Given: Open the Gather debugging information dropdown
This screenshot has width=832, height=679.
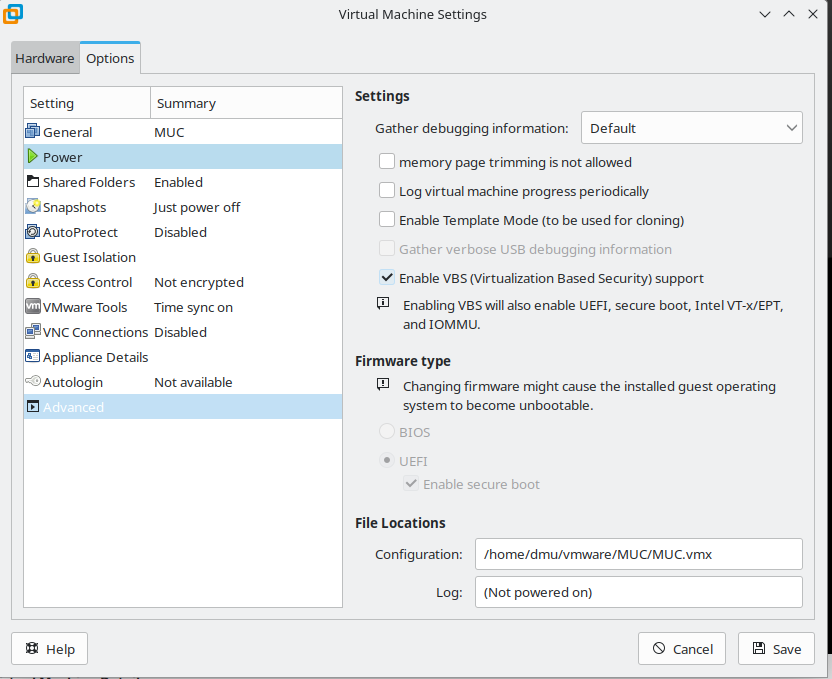Looking at the screenshot, I should coord(691,128).
